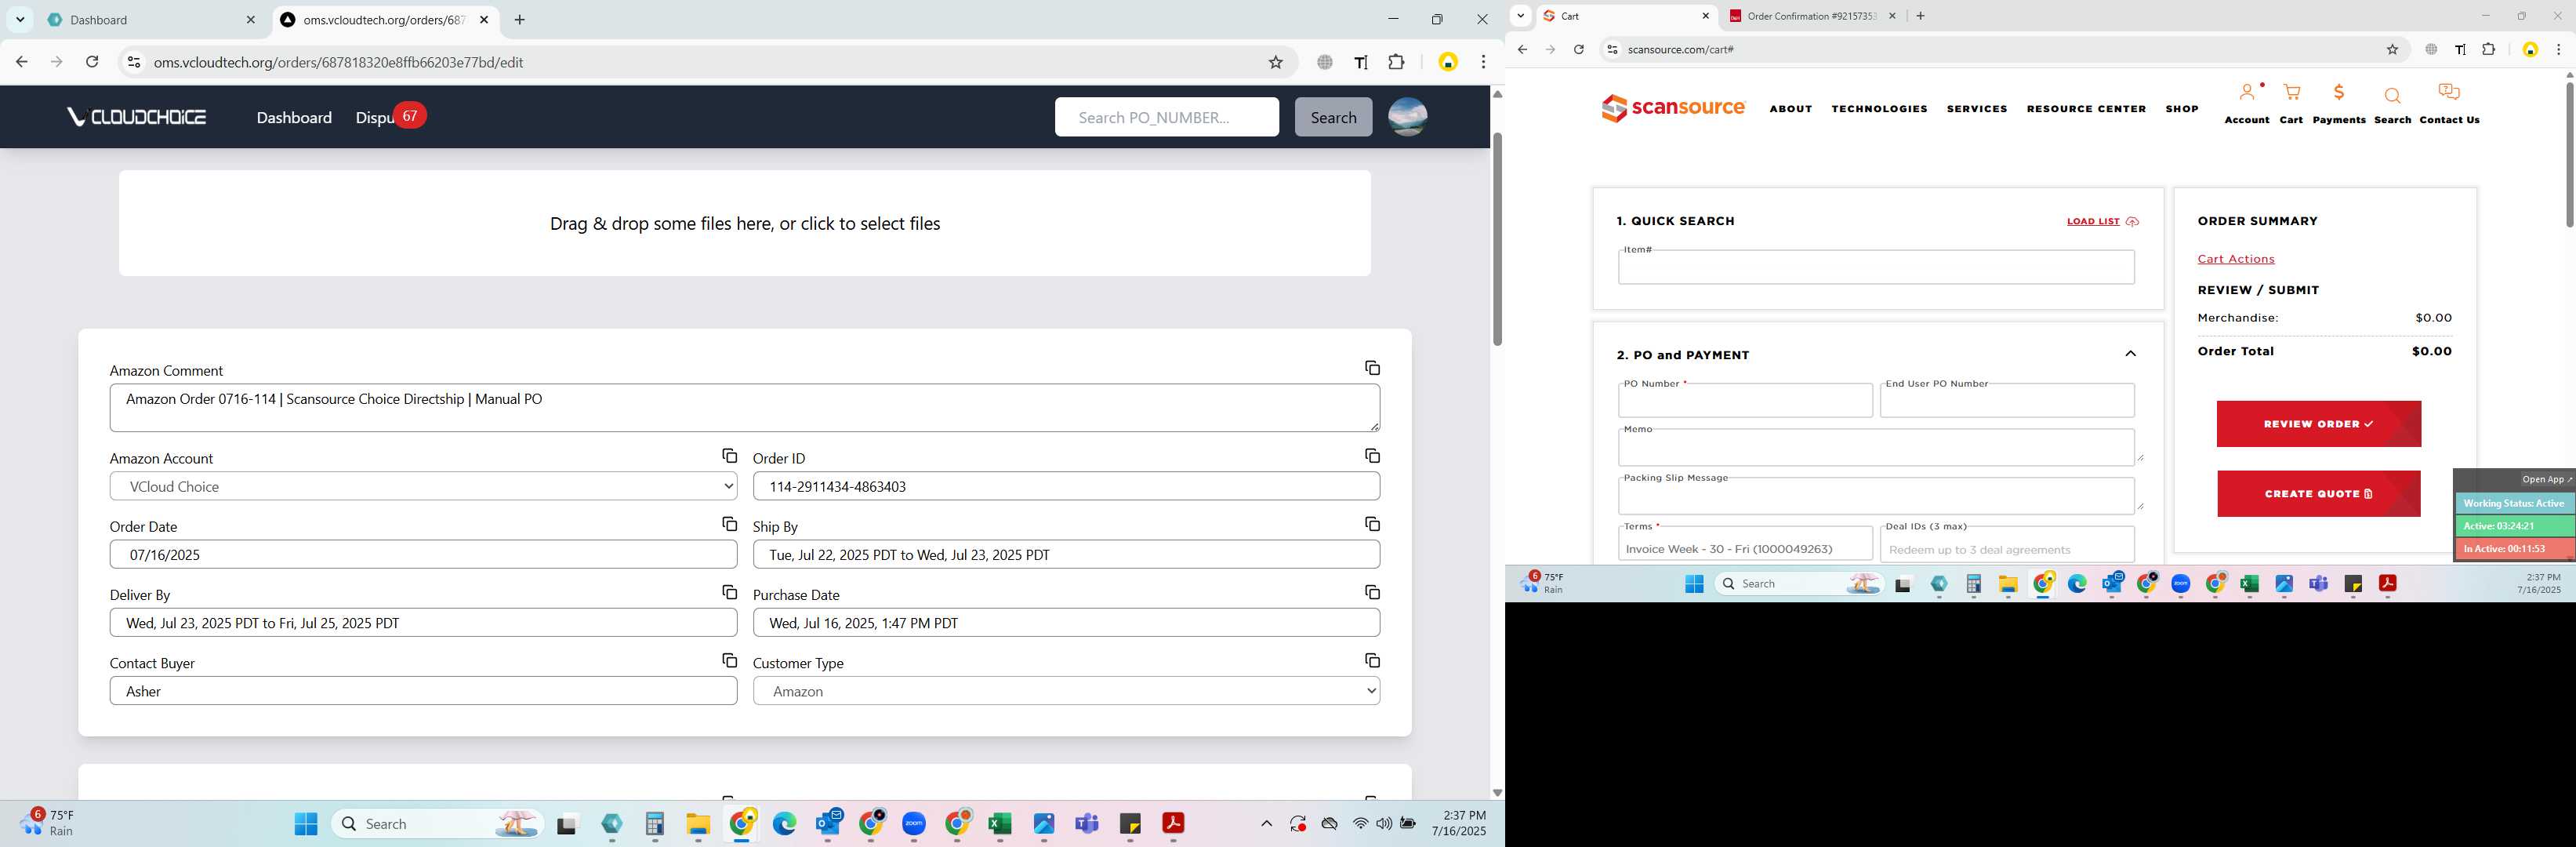Open the CloudChoice Dashboard nav item

[x=294, y=117]
